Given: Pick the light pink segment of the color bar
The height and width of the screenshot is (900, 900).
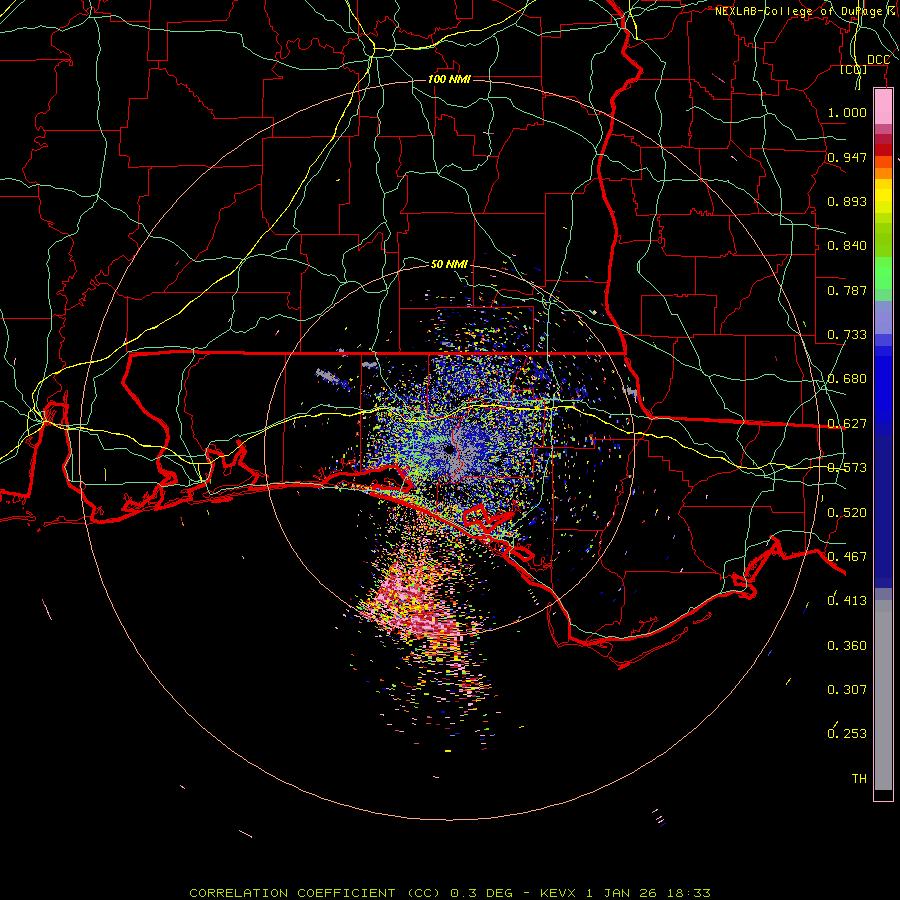Looking at the screenshot, I should tap(883, 107).
